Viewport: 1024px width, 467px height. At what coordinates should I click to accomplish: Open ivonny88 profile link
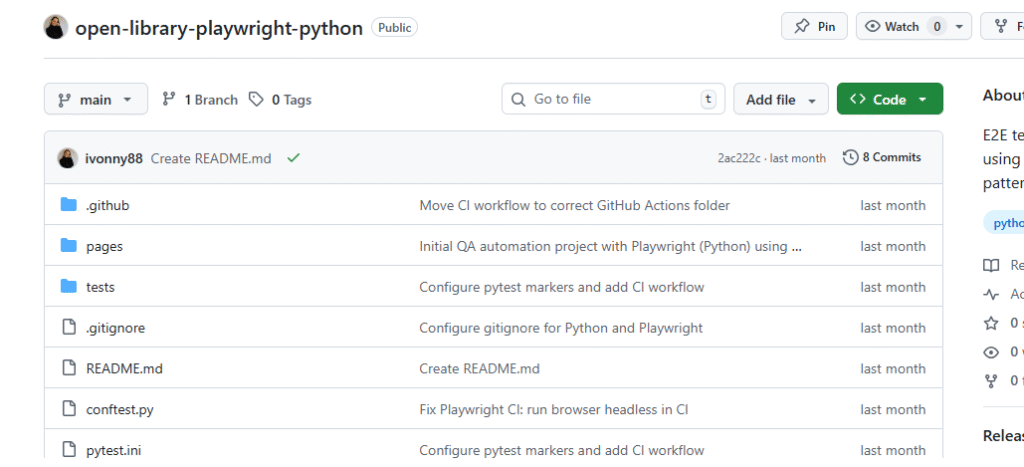[x=114, y=158]
